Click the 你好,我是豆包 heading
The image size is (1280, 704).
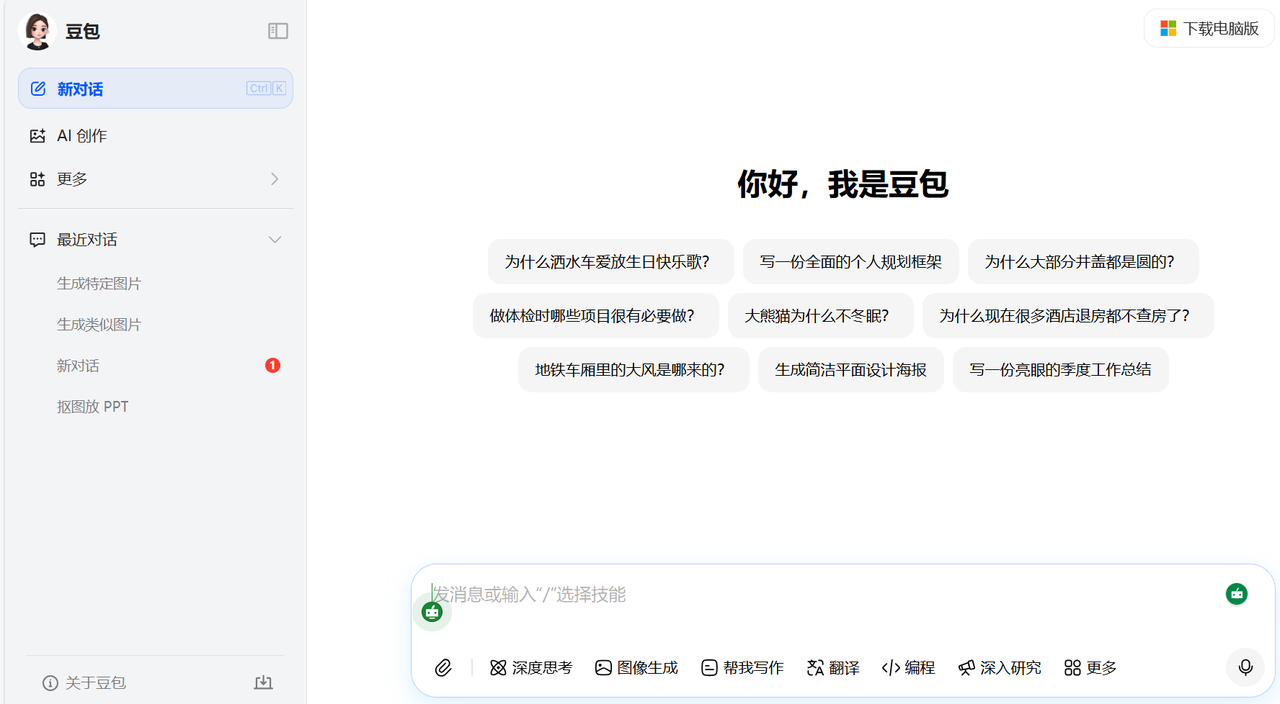pos(843,184)
